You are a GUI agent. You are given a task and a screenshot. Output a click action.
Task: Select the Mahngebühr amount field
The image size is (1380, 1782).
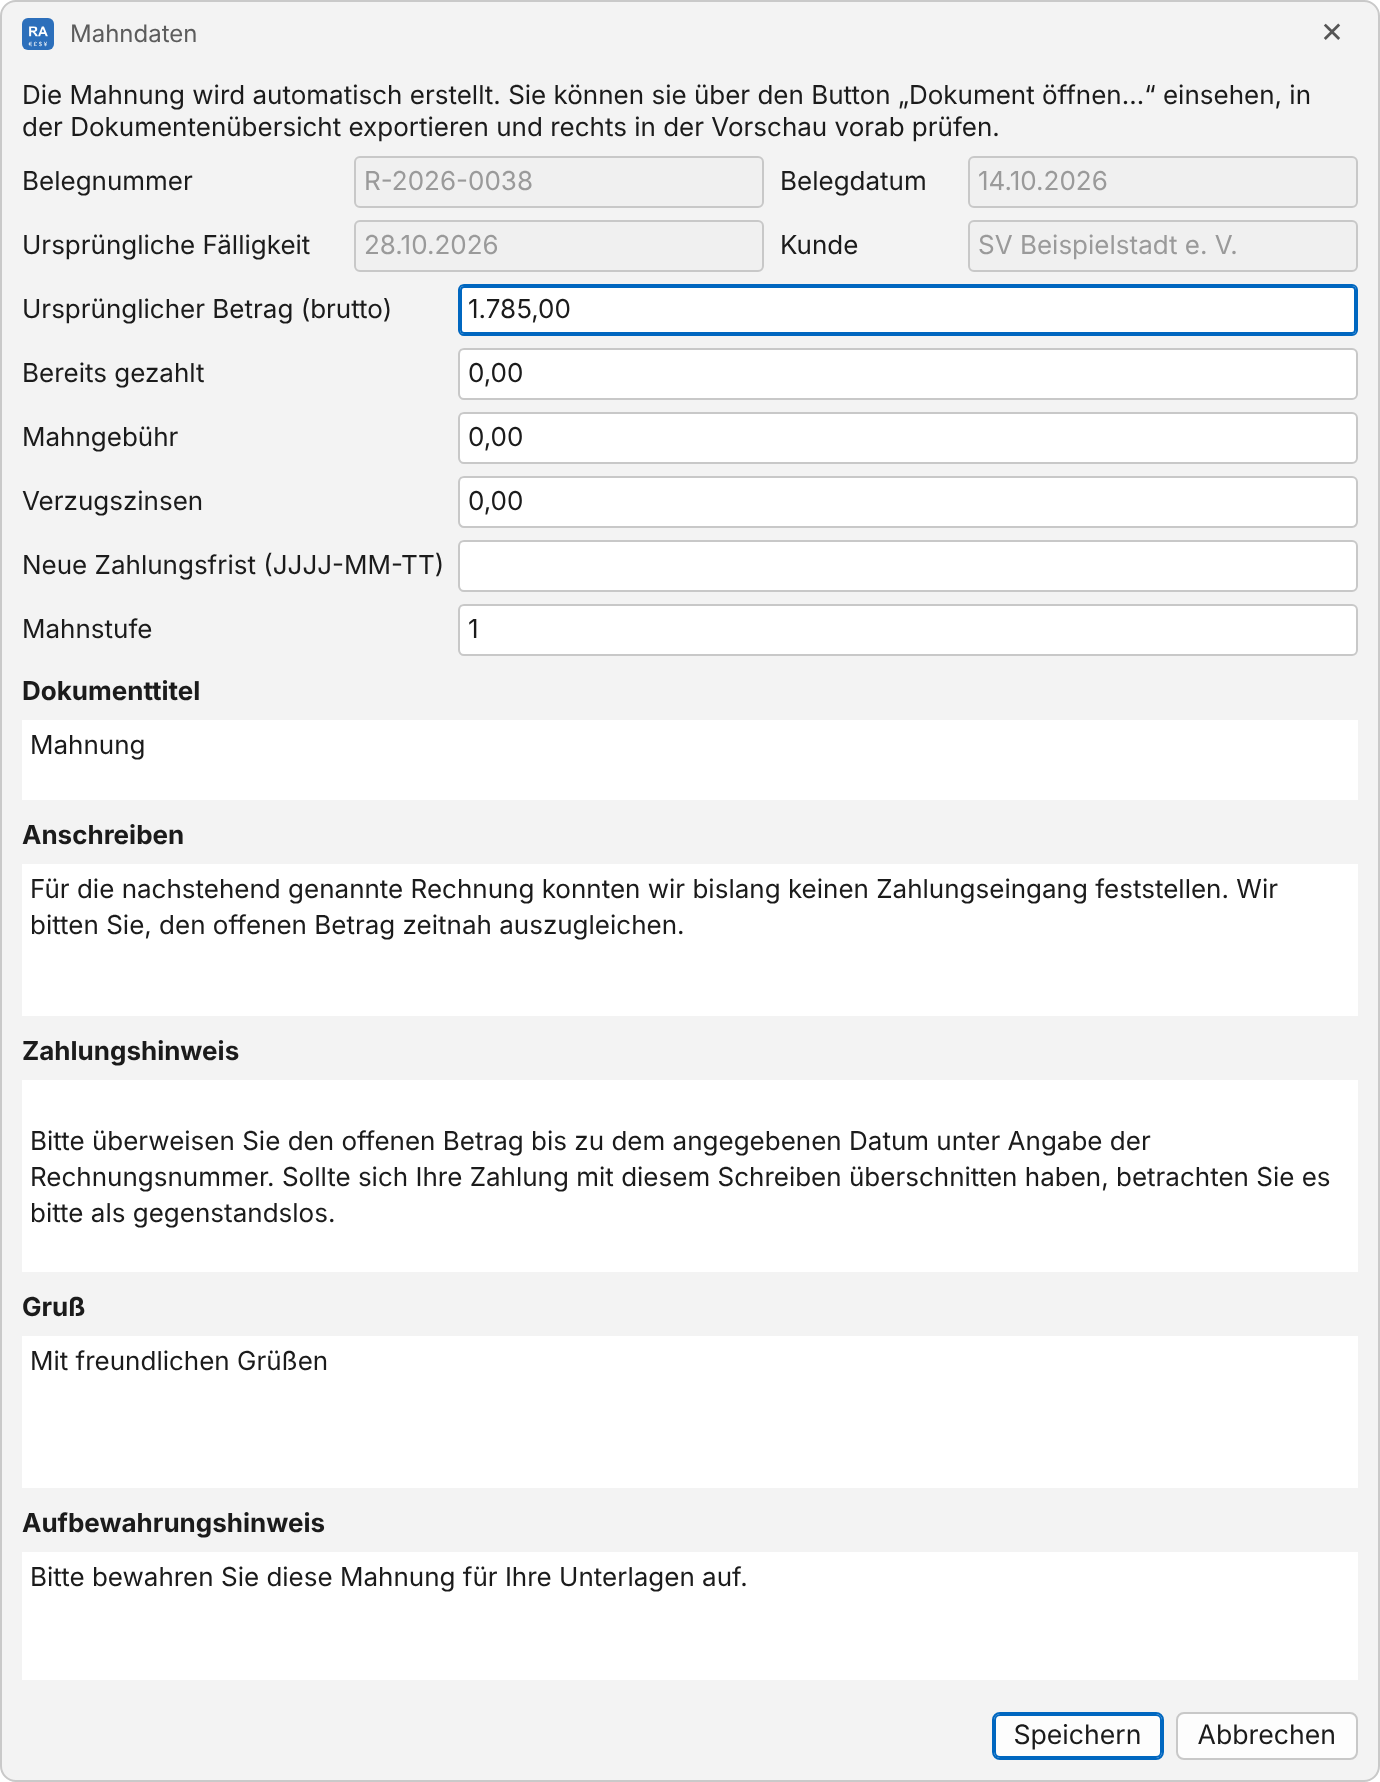click(908, 438)
